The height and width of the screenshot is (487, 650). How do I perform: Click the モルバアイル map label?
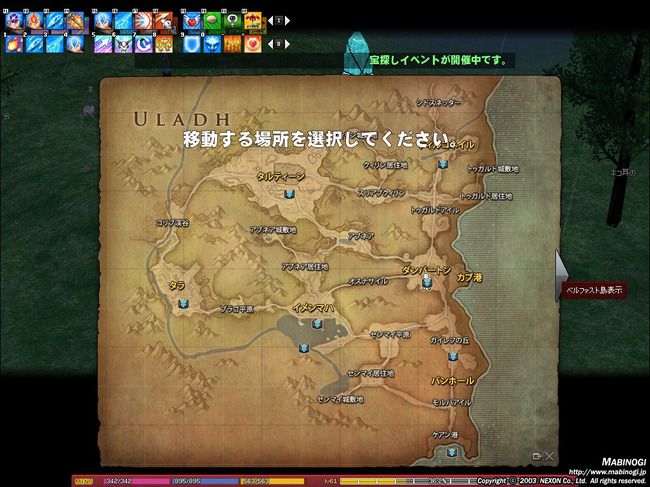451,402
